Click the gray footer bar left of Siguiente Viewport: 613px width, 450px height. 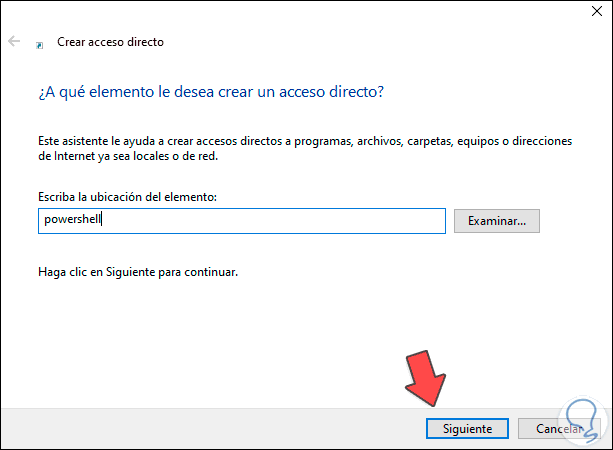pos(200,428)
